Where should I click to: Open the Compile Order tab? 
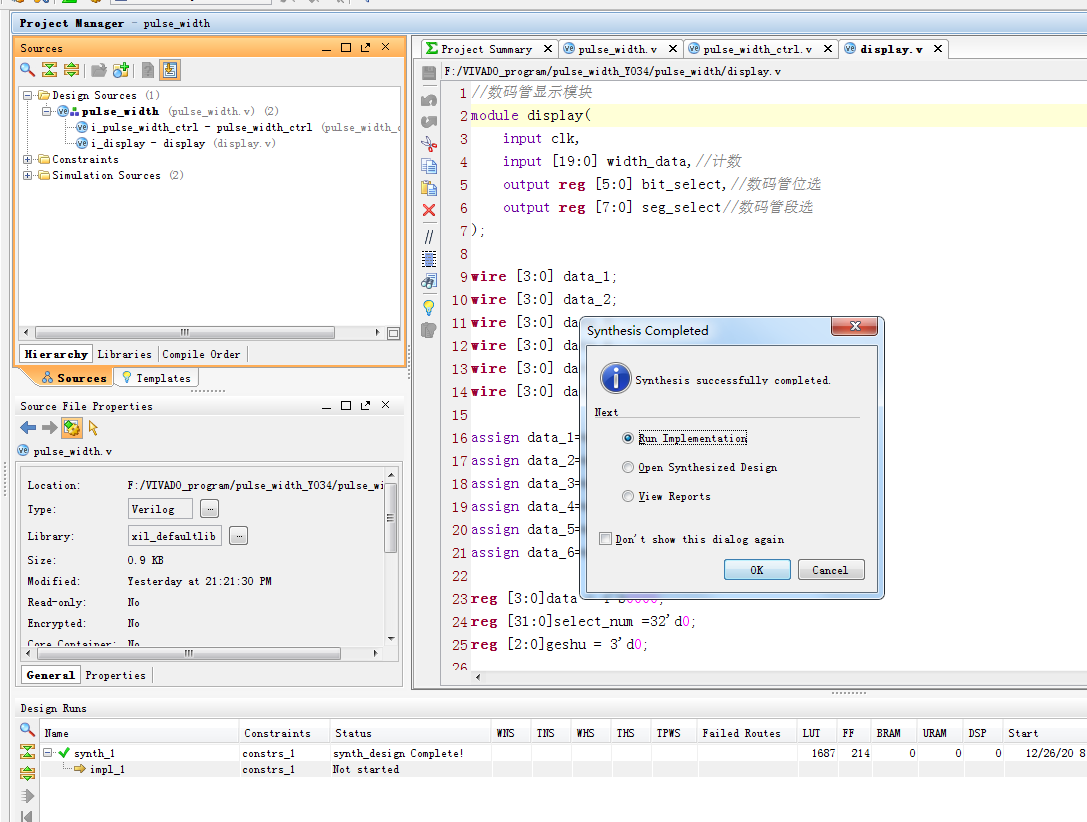coord(201,354)
